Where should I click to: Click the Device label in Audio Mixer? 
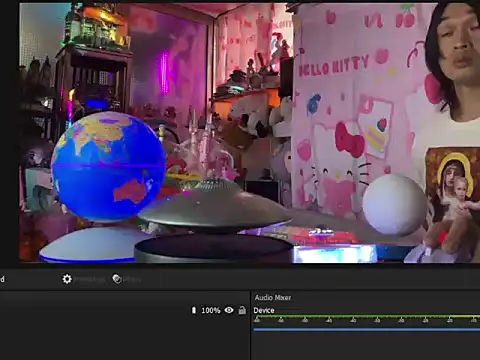[x=264, y=310]
